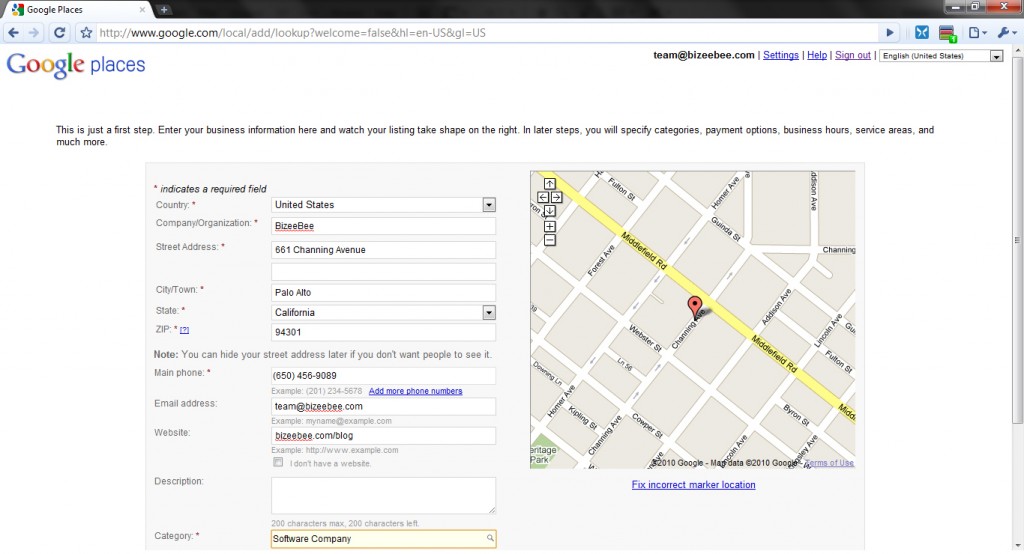Click the team@bizeebee.com account text
The width and height of the screenshot is (1024, 554).
click(x=704, y=56)
